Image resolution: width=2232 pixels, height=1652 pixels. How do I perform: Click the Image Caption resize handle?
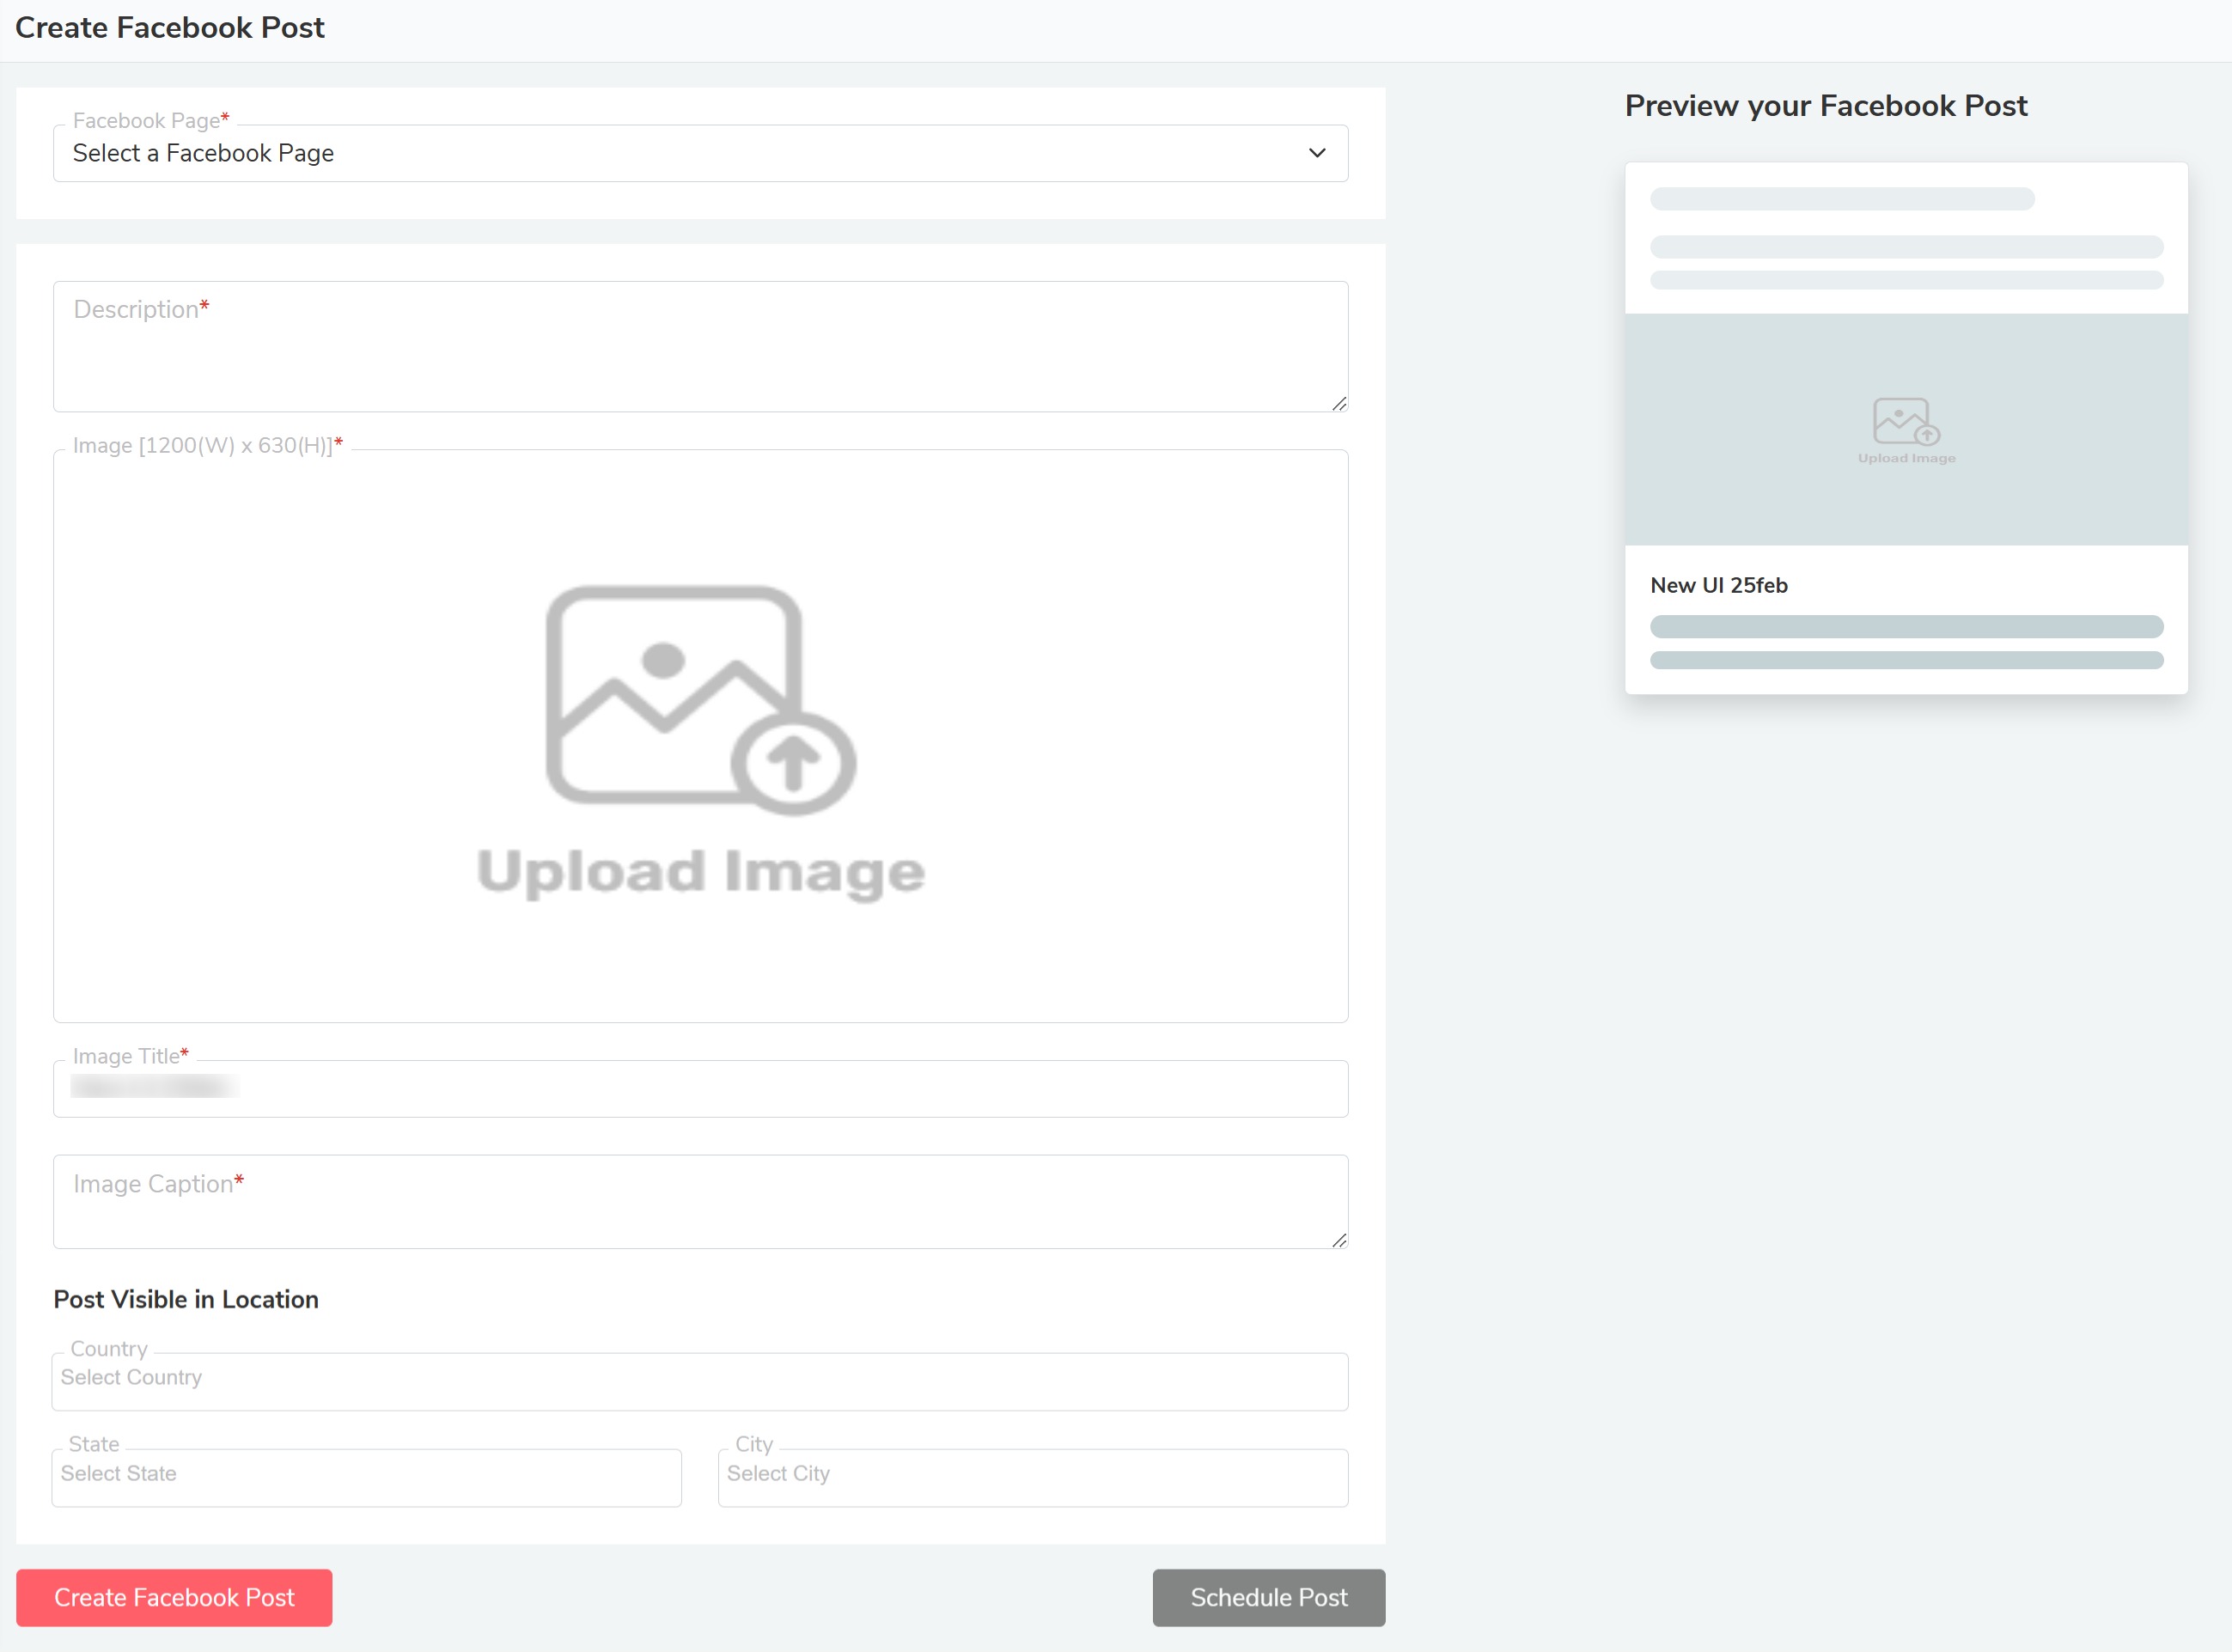[x=1339, y=1240]
